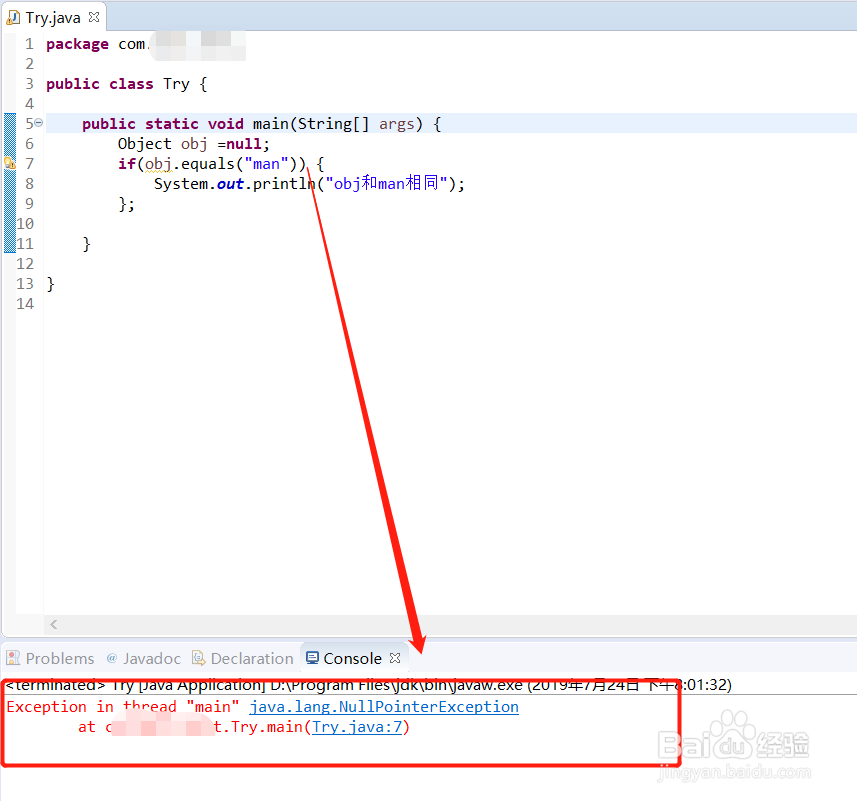This screenshot has width=857, height=801.
Task: Click the System.out.println statement on line 8
Action: click(x=309, y=184)
